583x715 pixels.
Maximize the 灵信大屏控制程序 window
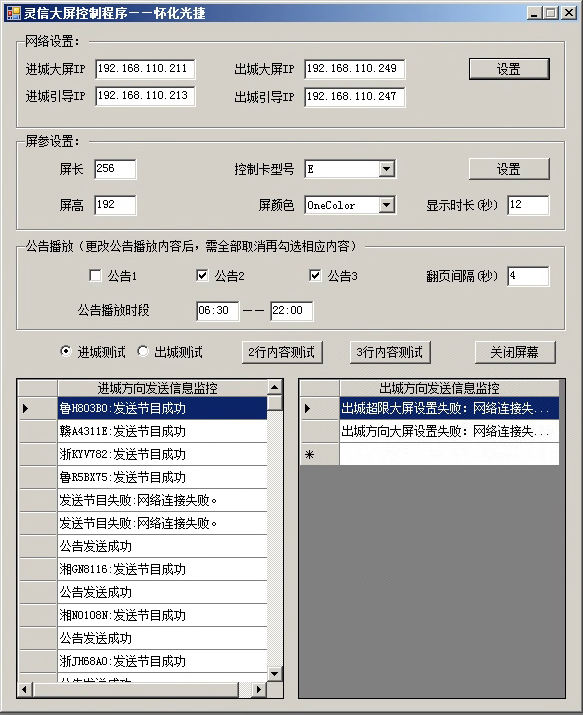point(551,13)
